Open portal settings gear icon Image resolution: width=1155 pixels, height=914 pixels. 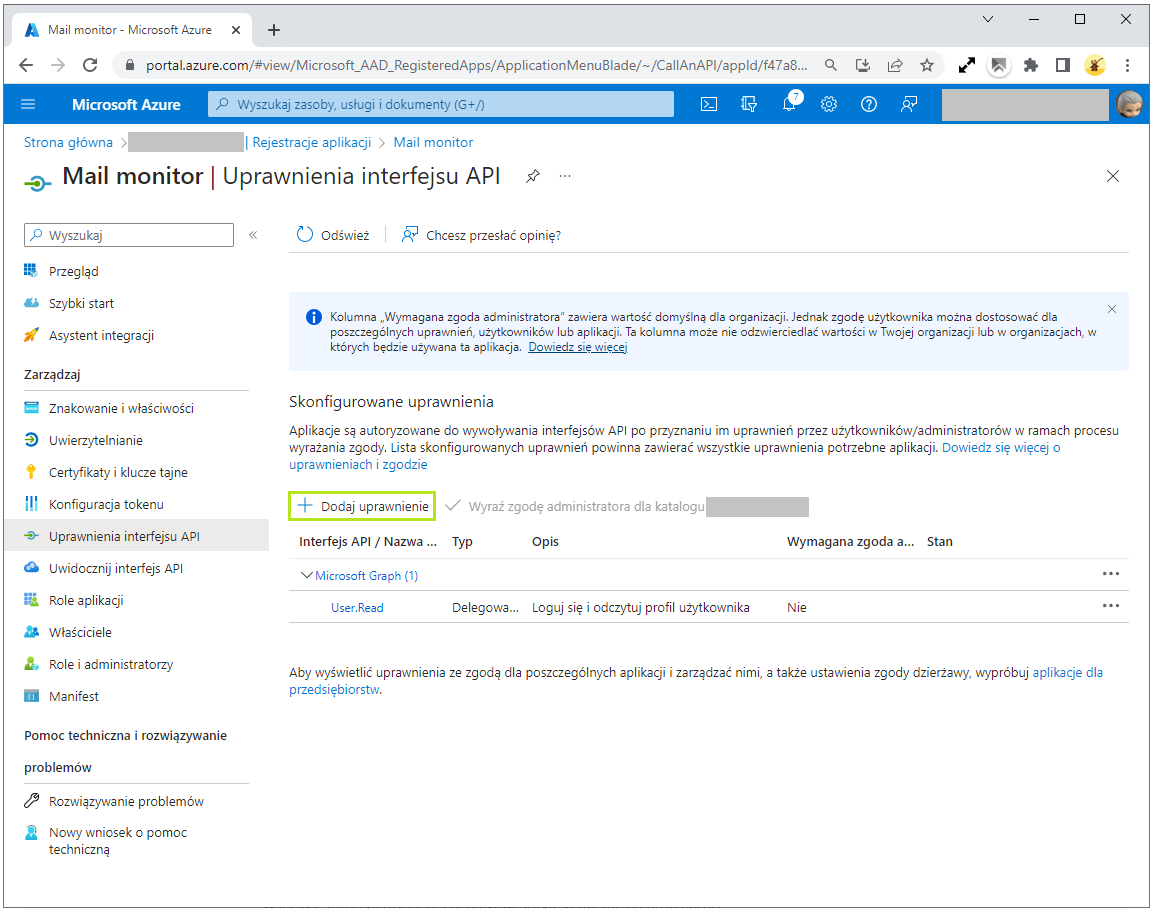(828, 104)
